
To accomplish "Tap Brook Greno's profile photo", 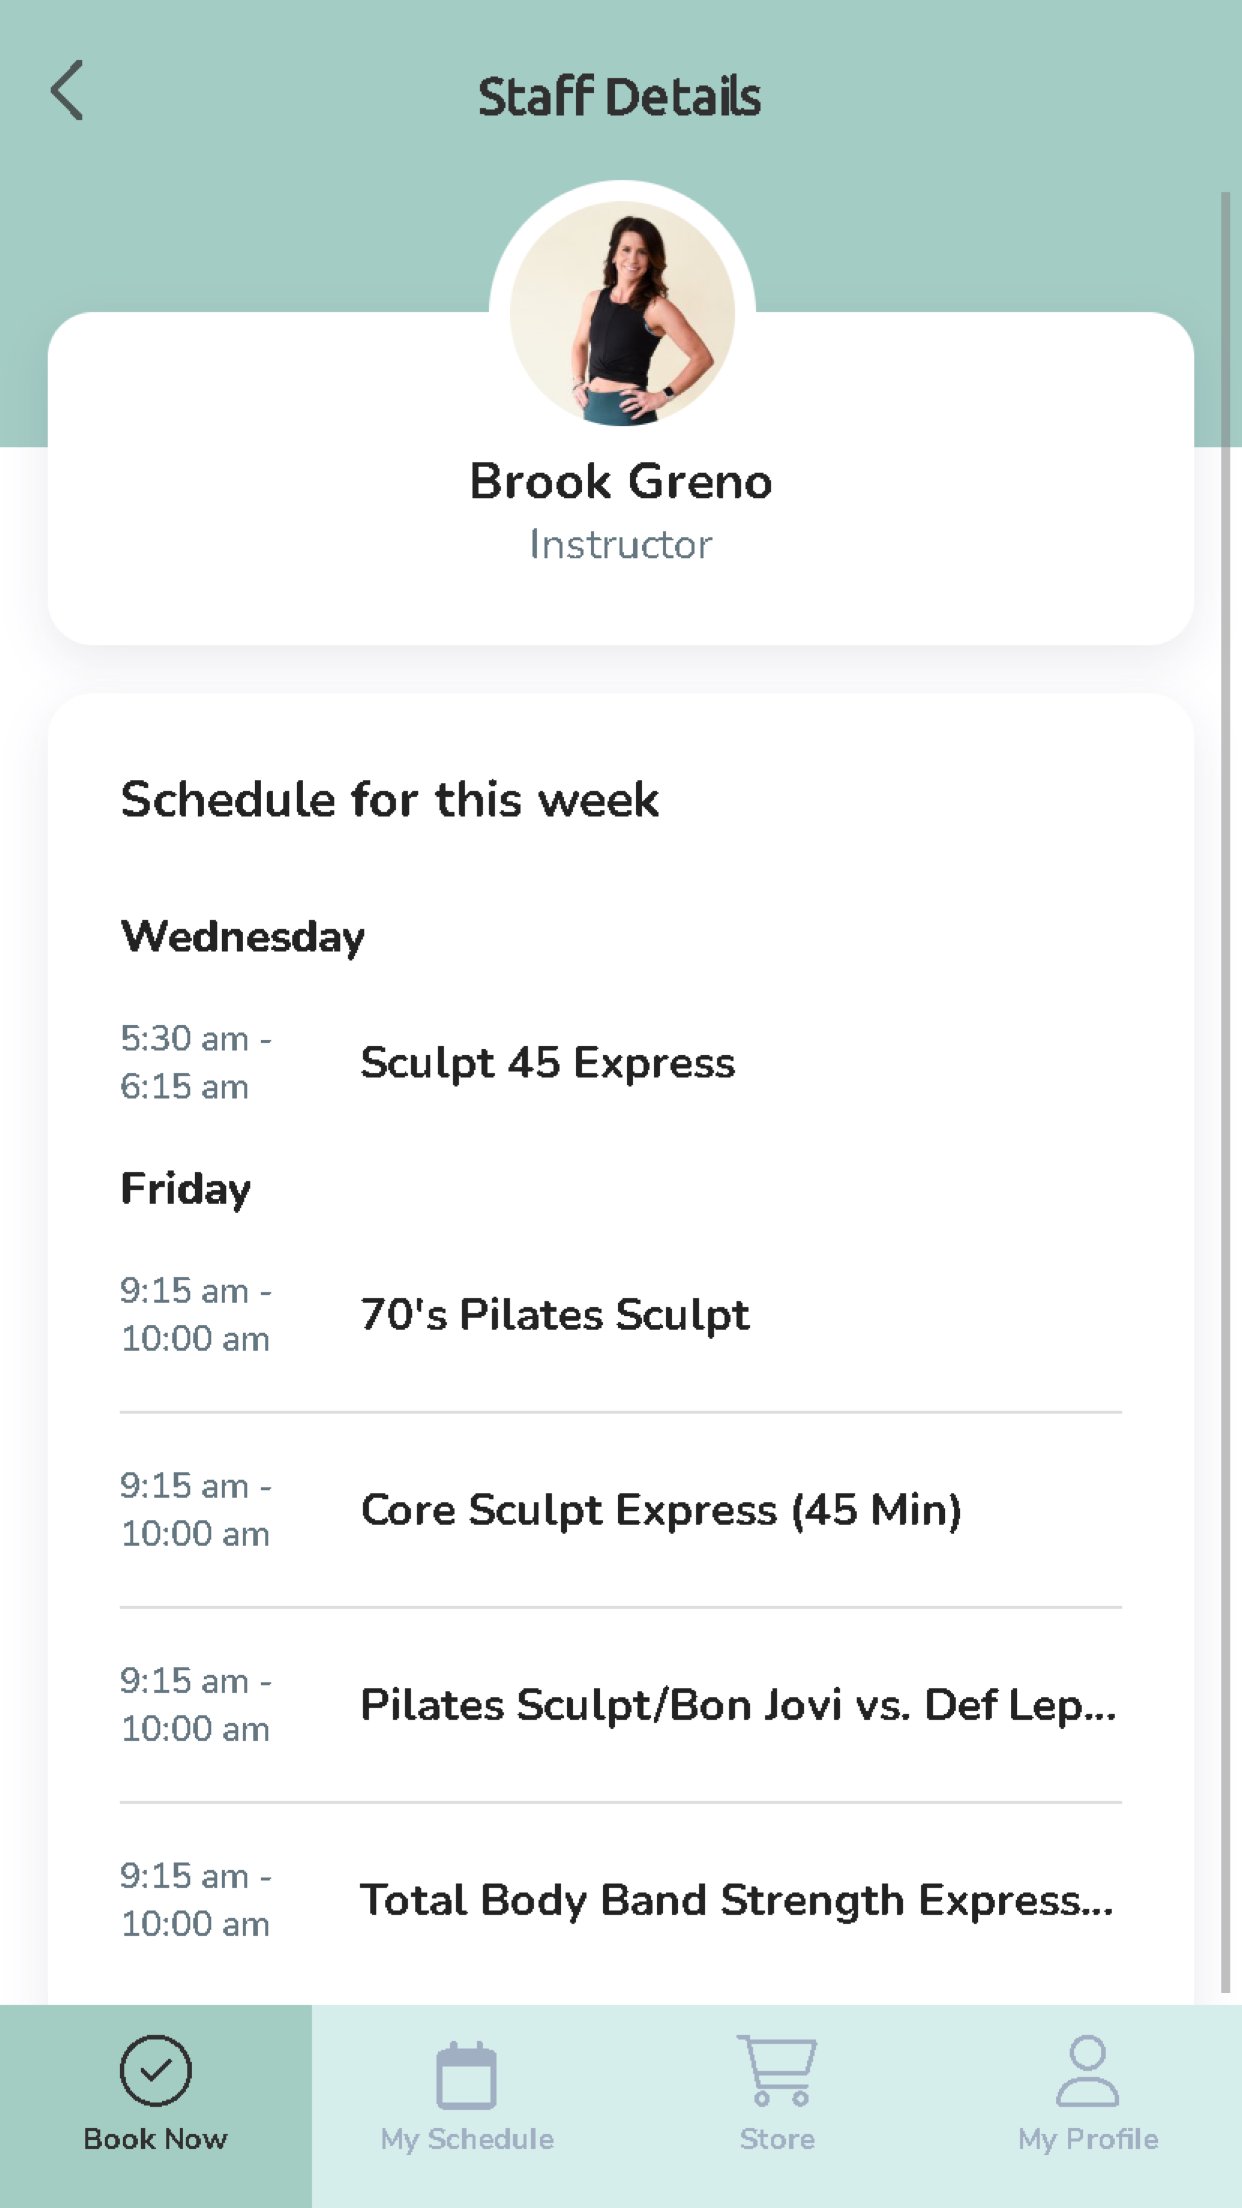I will 622,313.
